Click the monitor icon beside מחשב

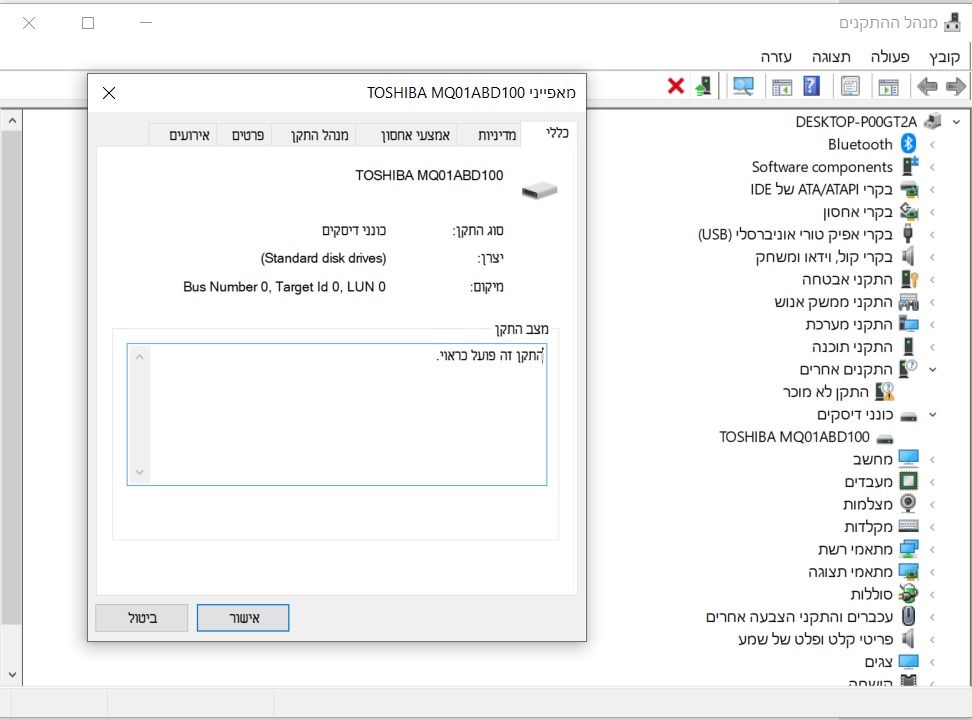point(909,458)
